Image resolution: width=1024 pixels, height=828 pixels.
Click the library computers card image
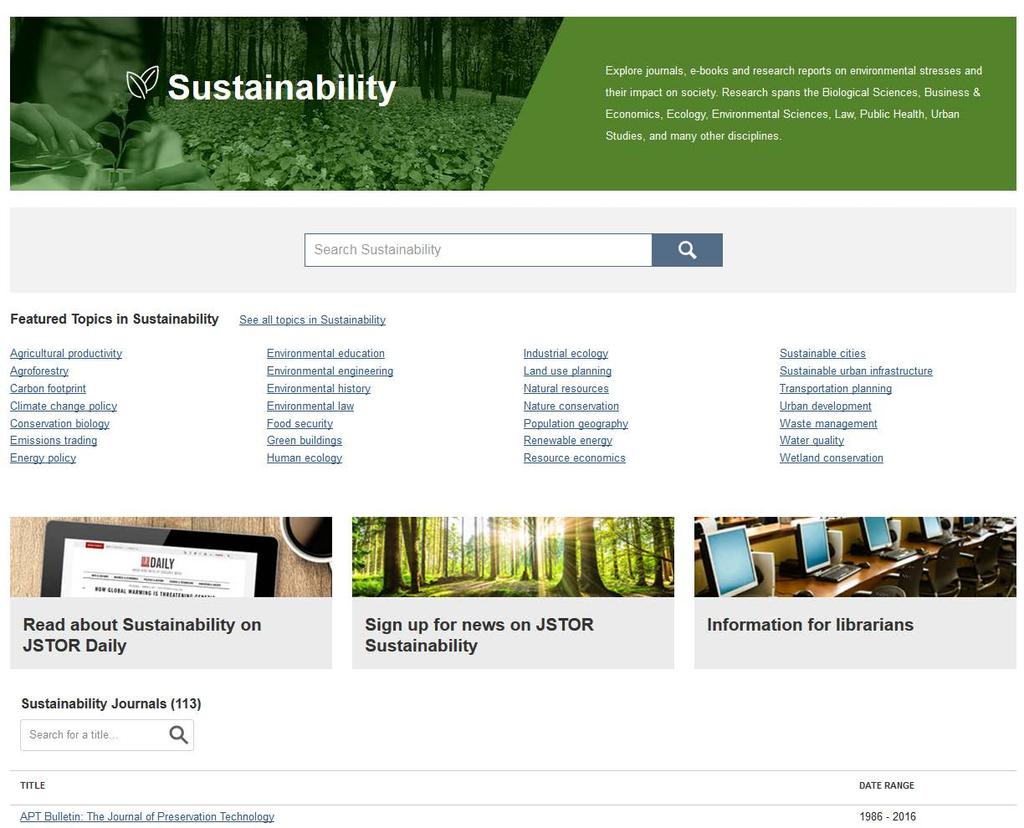855,557
